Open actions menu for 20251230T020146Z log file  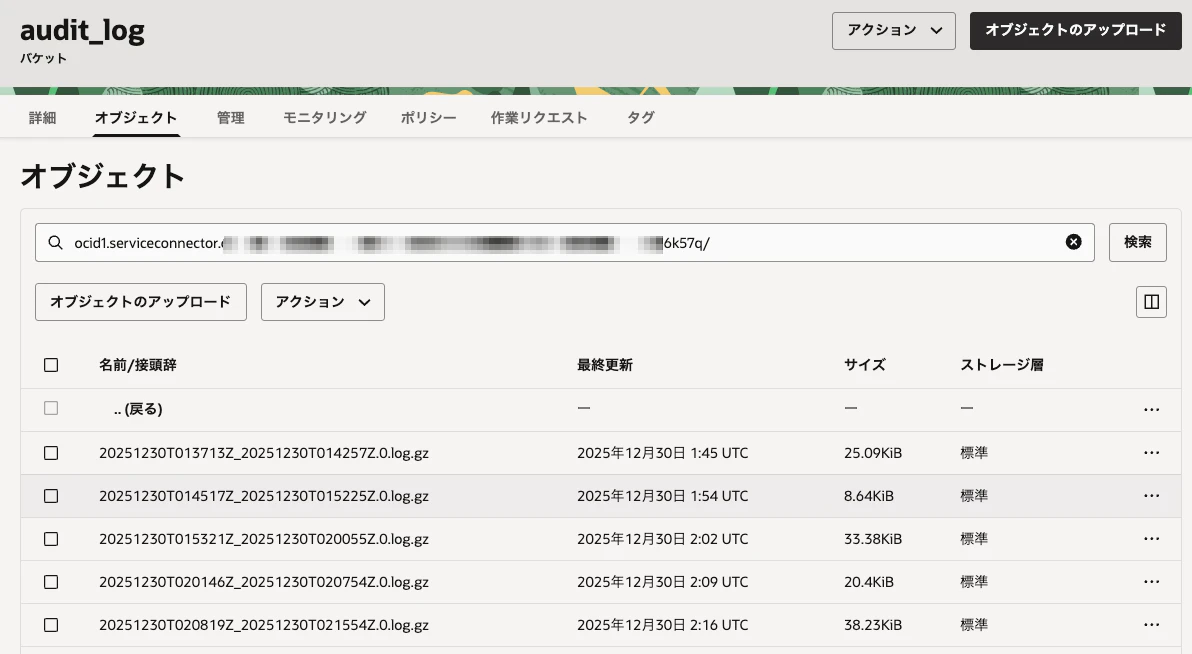(1152, 582)
